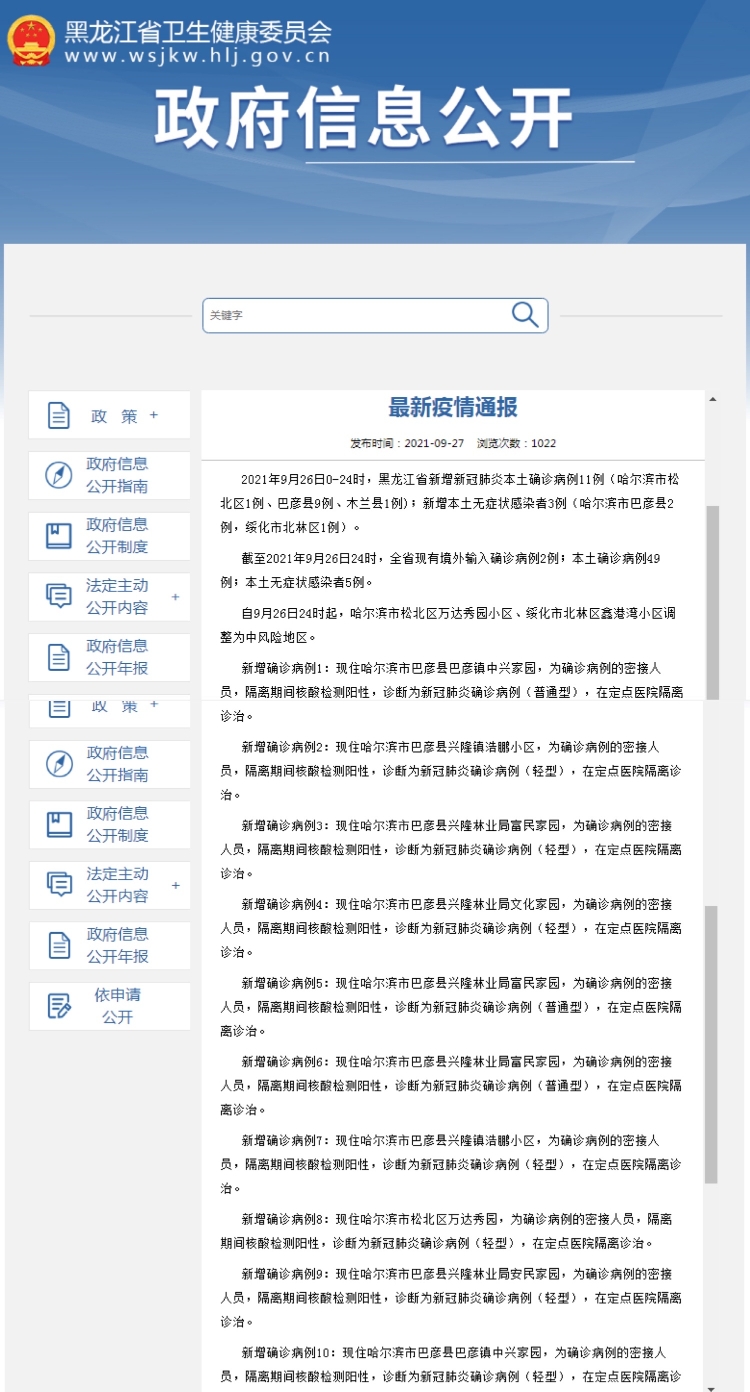
Task: Click the scroll-down arrow at the article's bottom
Action: pos(712,1386)
